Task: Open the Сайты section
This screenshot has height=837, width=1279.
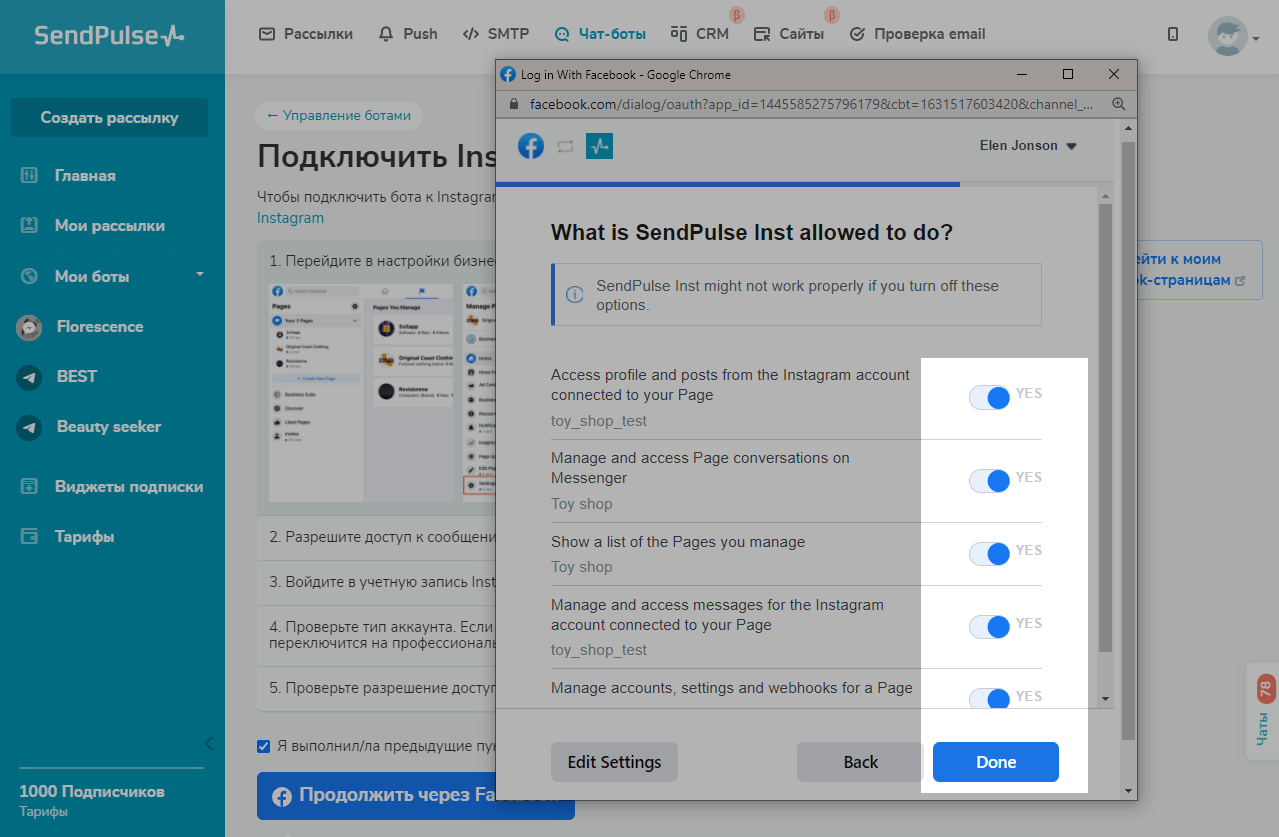Action: [789, 34]
